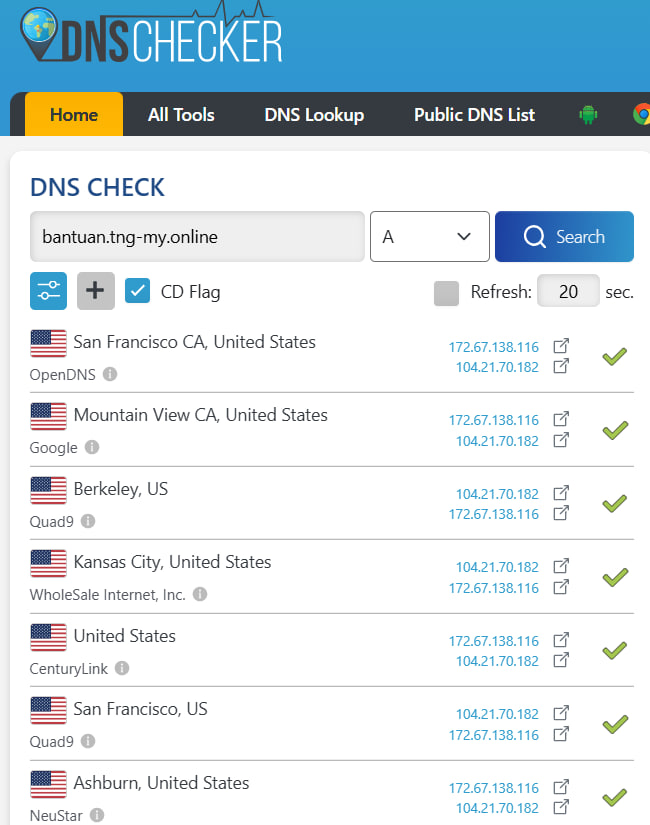
Task: Show info icon next to CenturyLink
Action: click(x=122, y=668)
